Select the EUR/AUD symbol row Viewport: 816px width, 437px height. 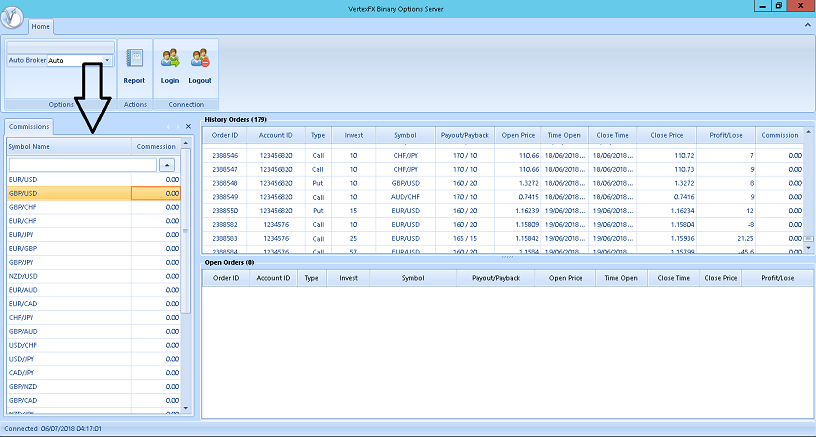coord(94,290)
